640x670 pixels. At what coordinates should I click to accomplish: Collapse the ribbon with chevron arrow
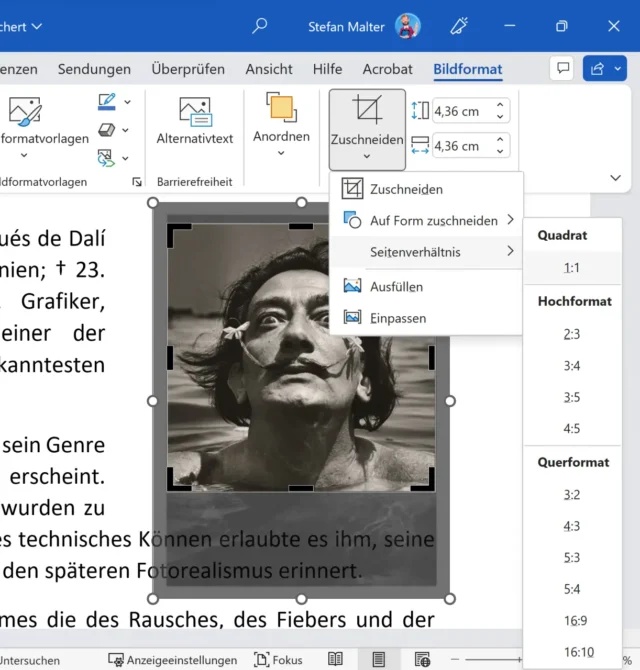(615, 178)
